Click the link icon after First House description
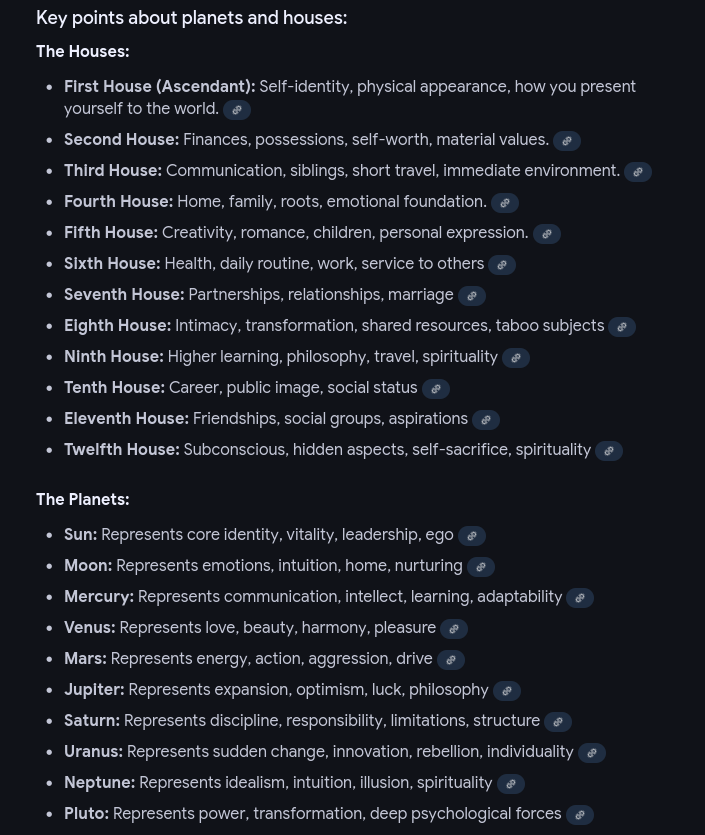Viewport: 705px width, 835px height. point(237,110)
